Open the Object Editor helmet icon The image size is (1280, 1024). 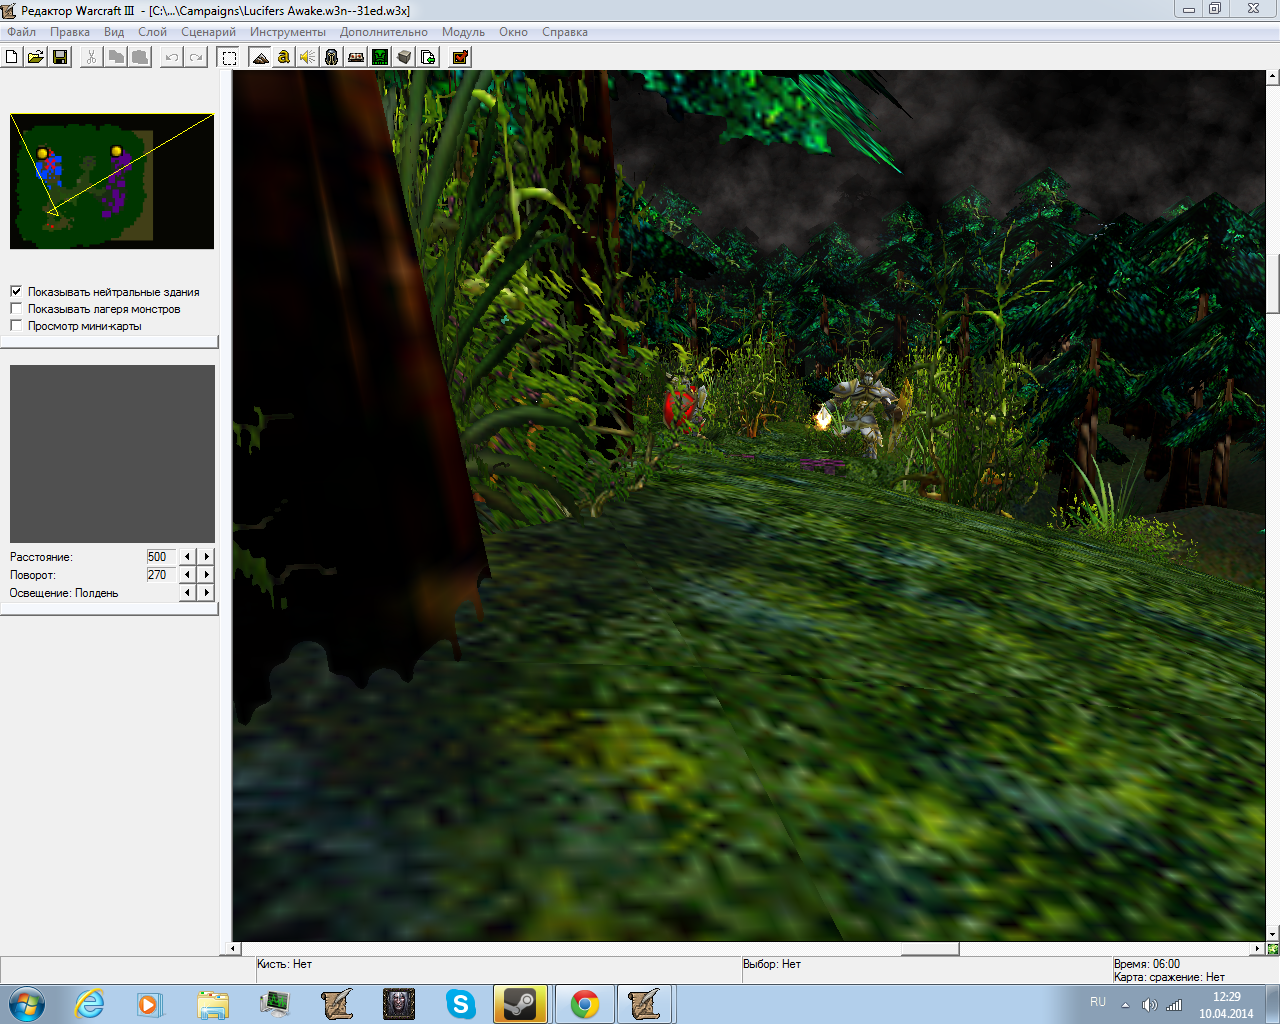coord(332,57)
